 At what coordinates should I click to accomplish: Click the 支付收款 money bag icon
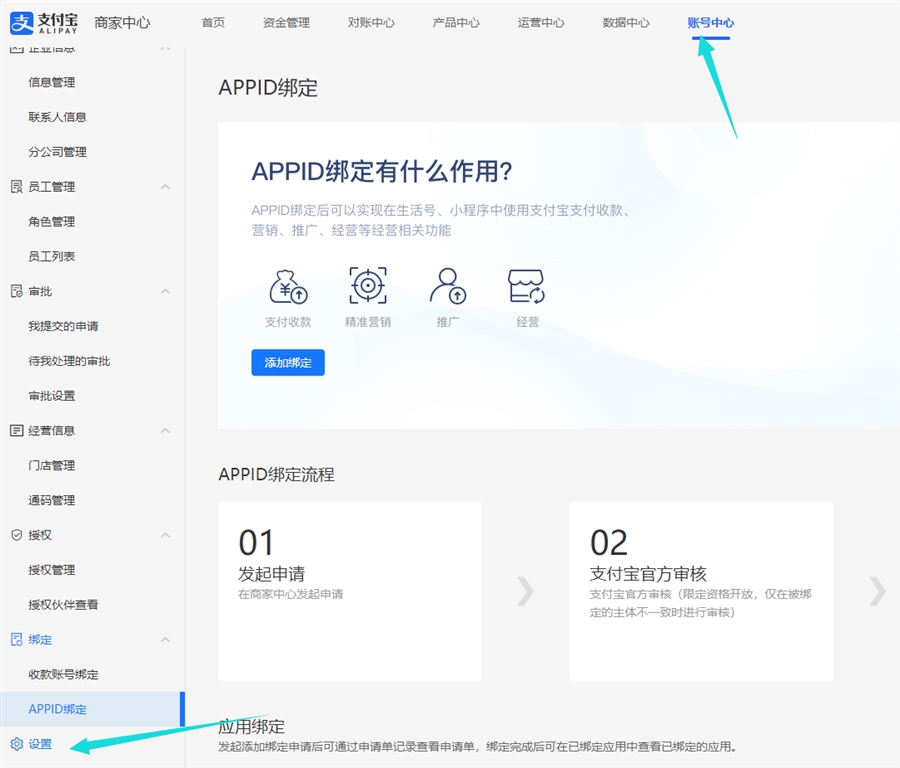[288, 286]
